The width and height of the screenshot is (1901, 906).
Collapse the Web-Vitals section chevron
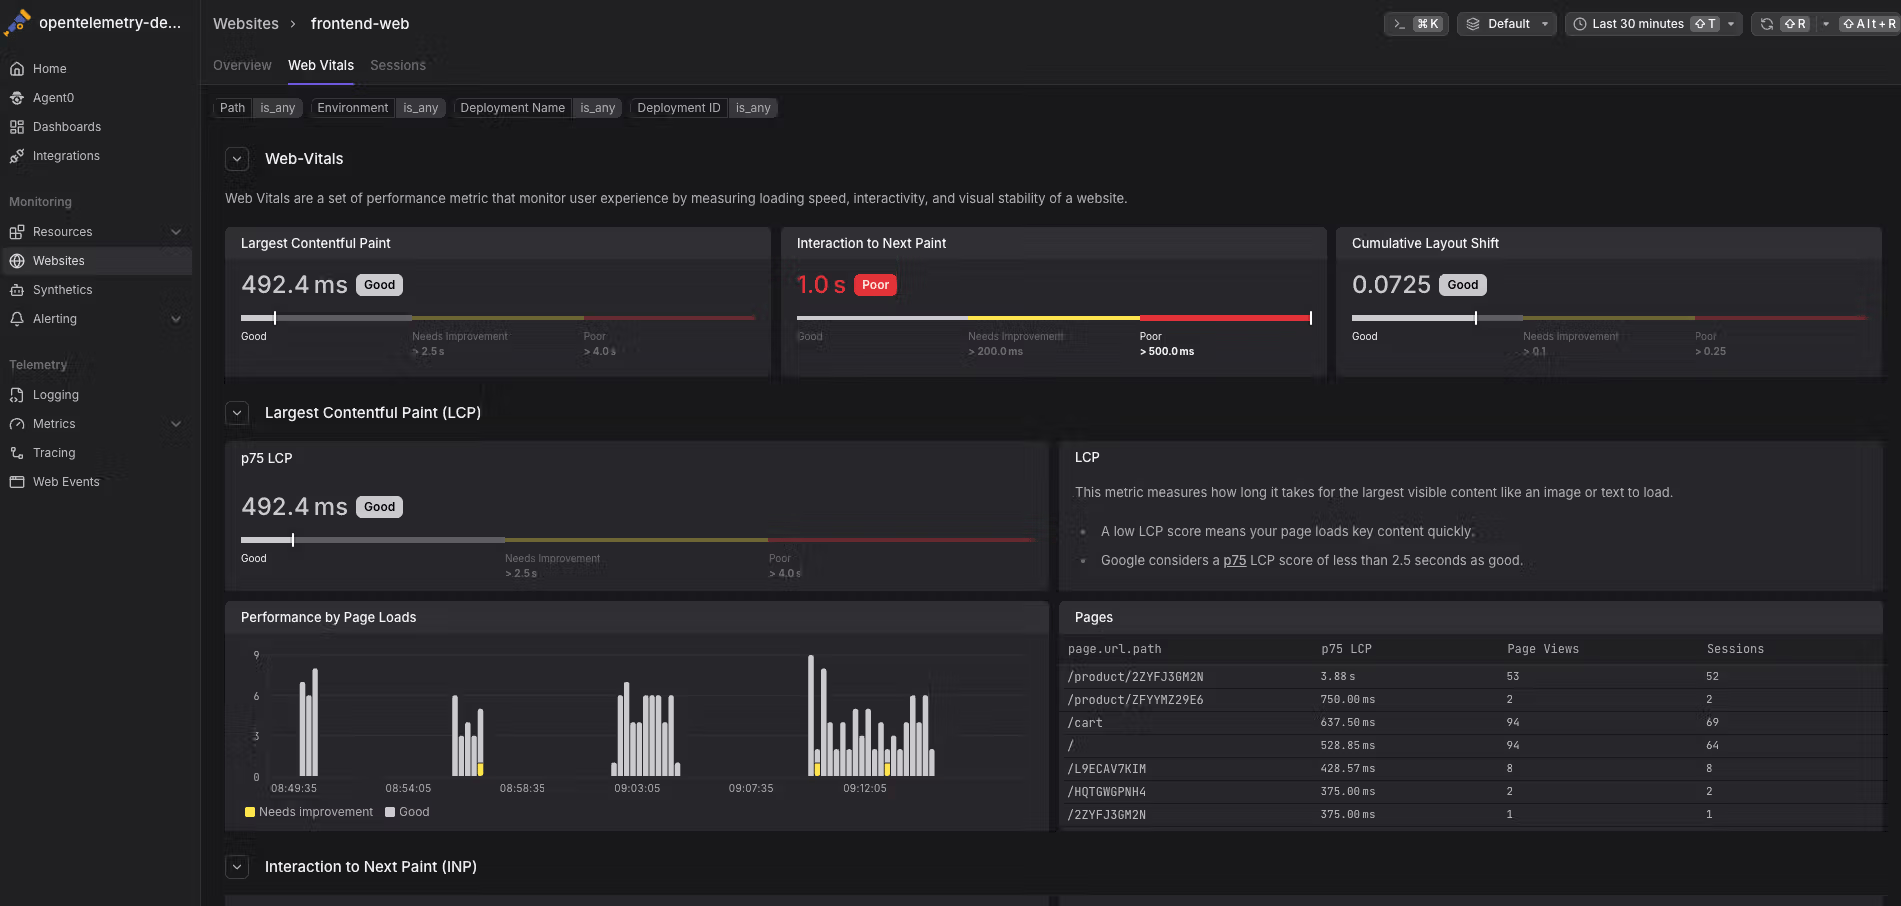(x=237, y=158)
